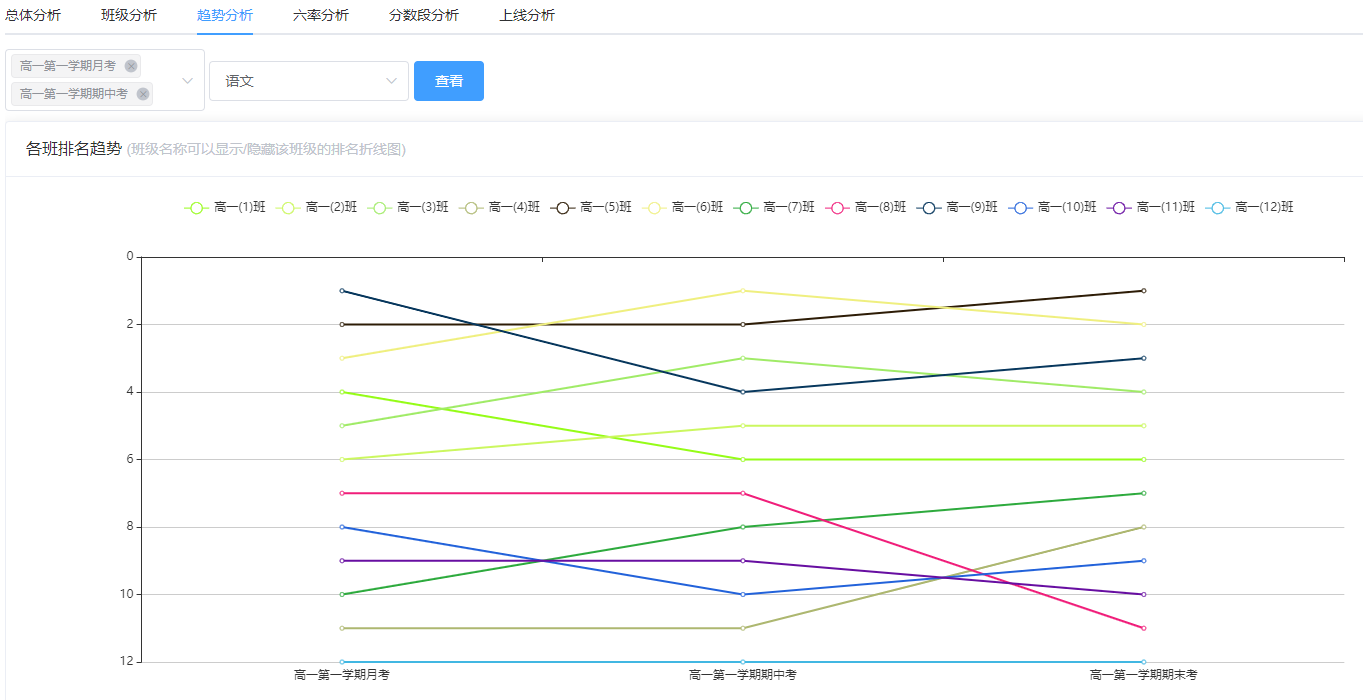The image size is (1363, 700).
Task: Click the y-axis label 0
Action: (130, 257)
